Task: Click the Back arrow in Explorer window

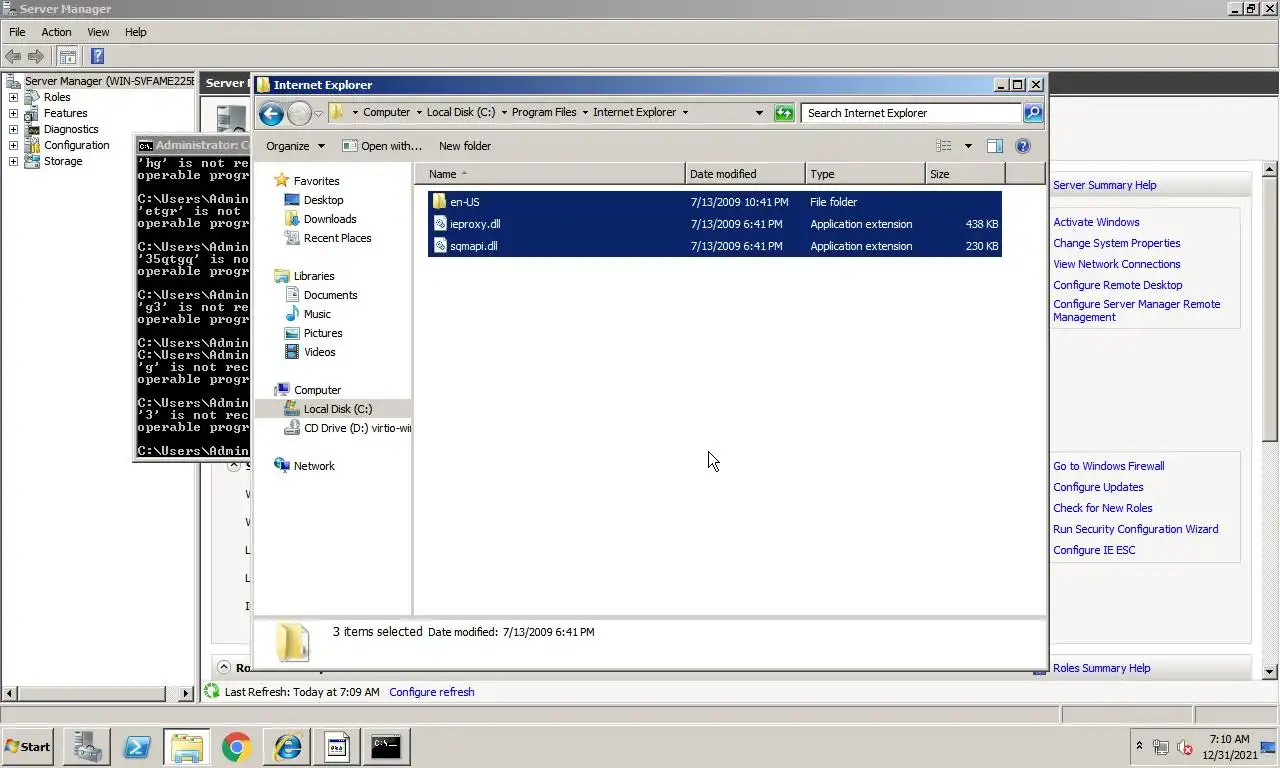Action: pos(270,113)
